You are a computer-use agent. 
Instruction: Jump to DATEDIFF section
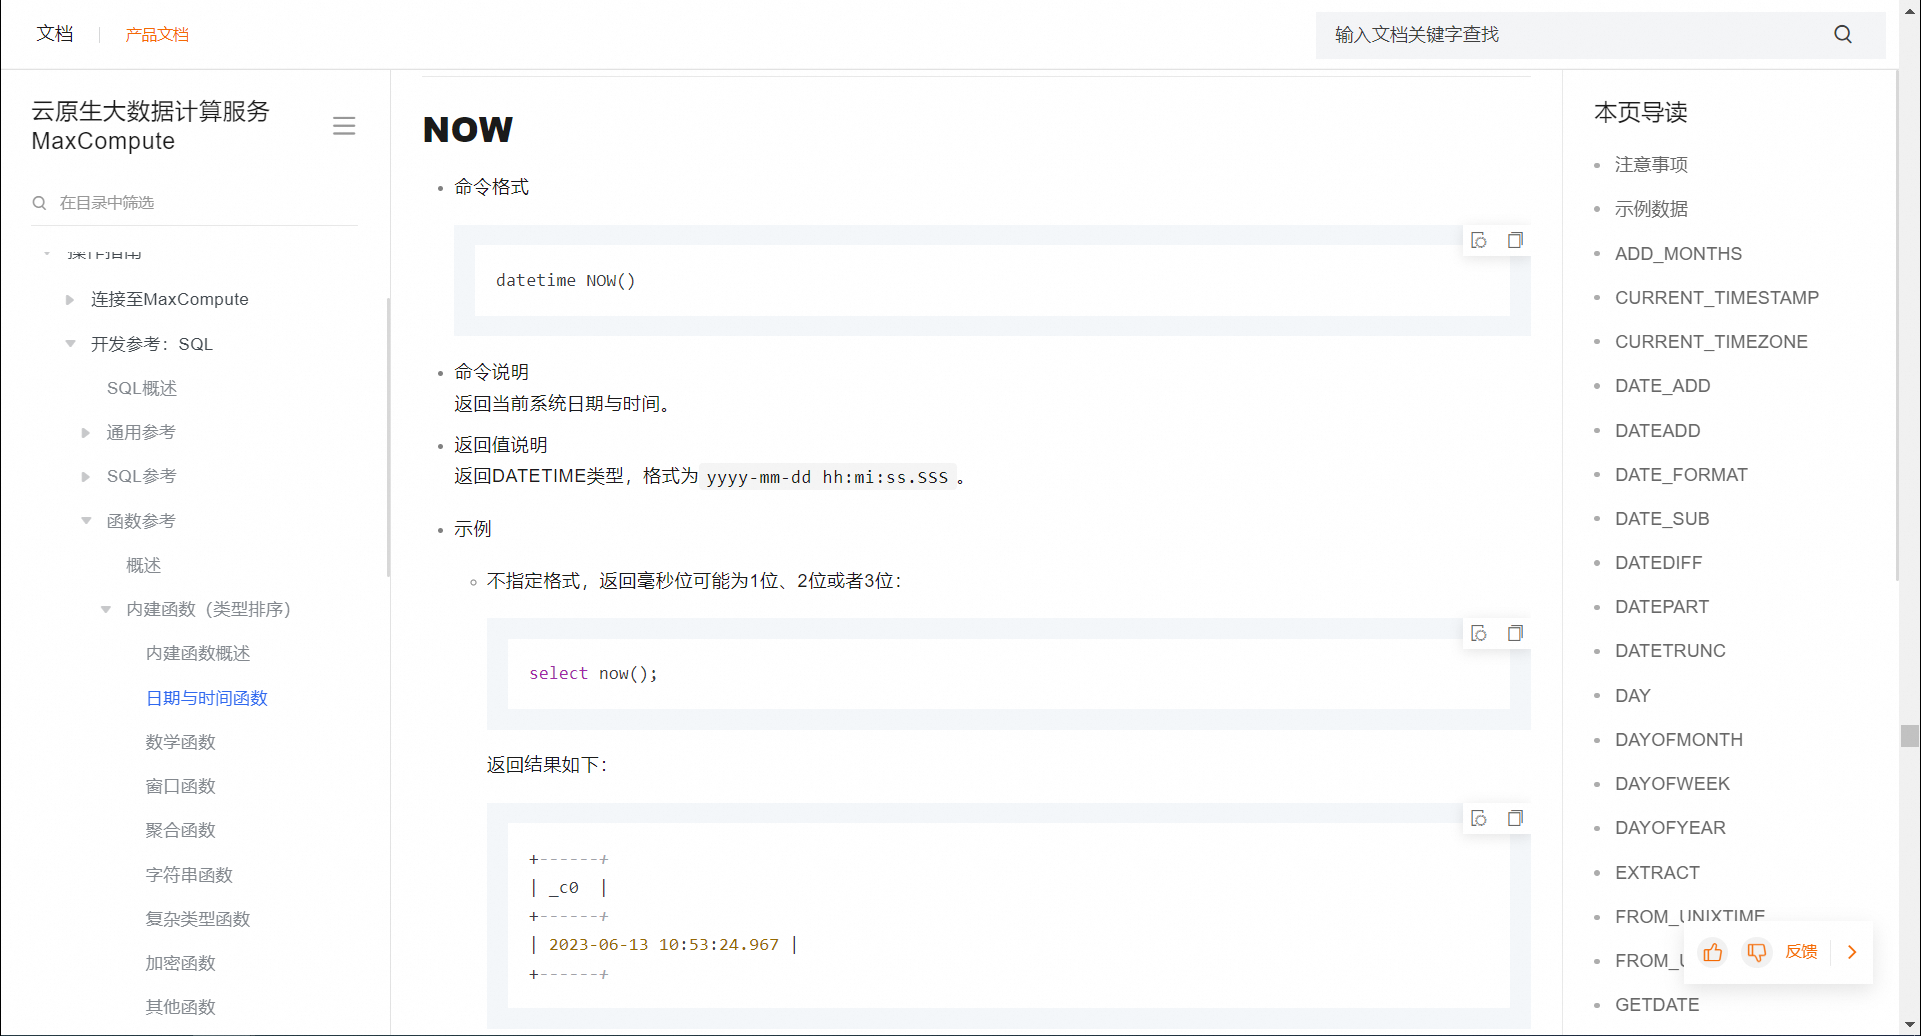click(1658, 563)
